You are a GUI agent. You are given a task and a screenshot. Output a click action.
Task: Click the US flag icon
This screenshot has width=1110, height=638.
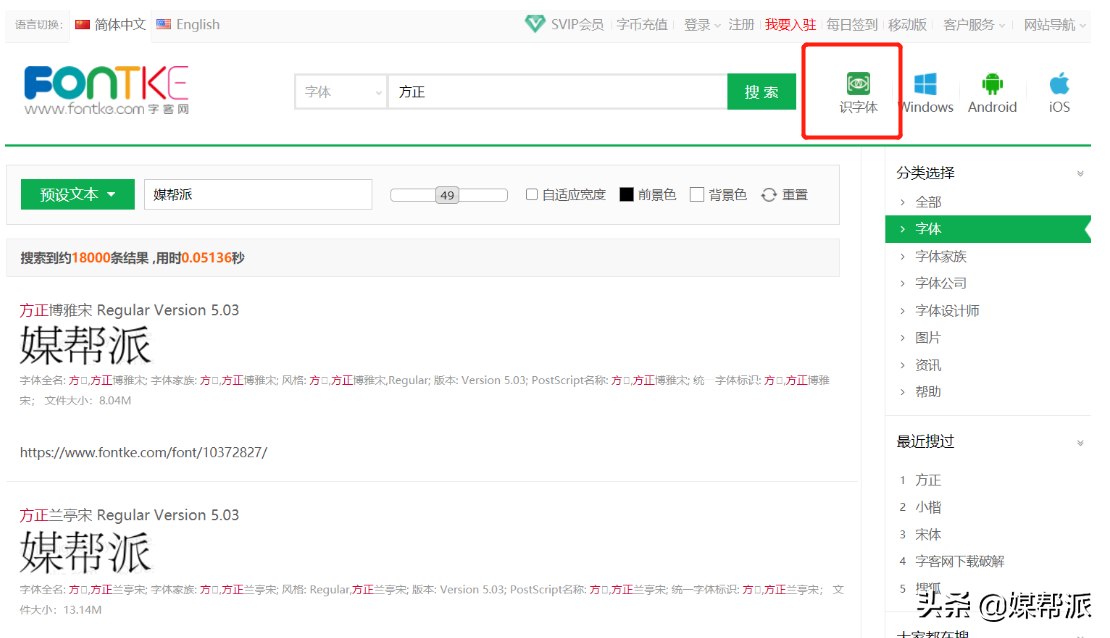(x=164, y=24)
